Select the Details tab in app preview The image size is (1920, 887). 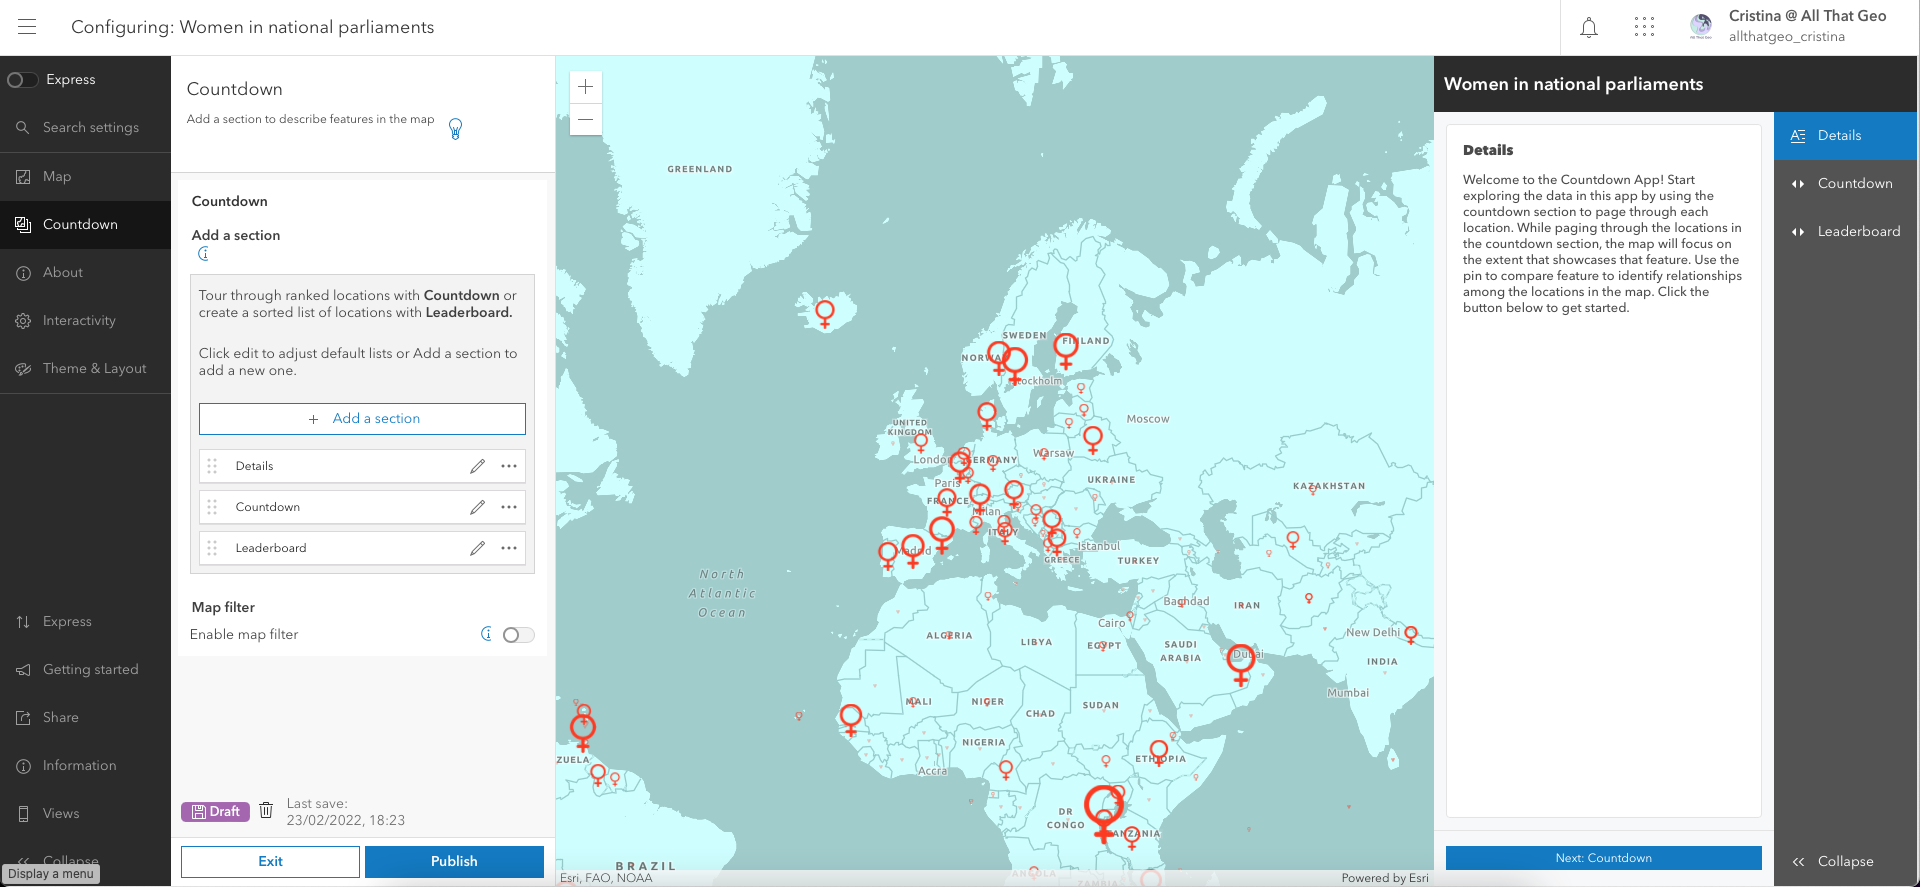coord(1845,136)
